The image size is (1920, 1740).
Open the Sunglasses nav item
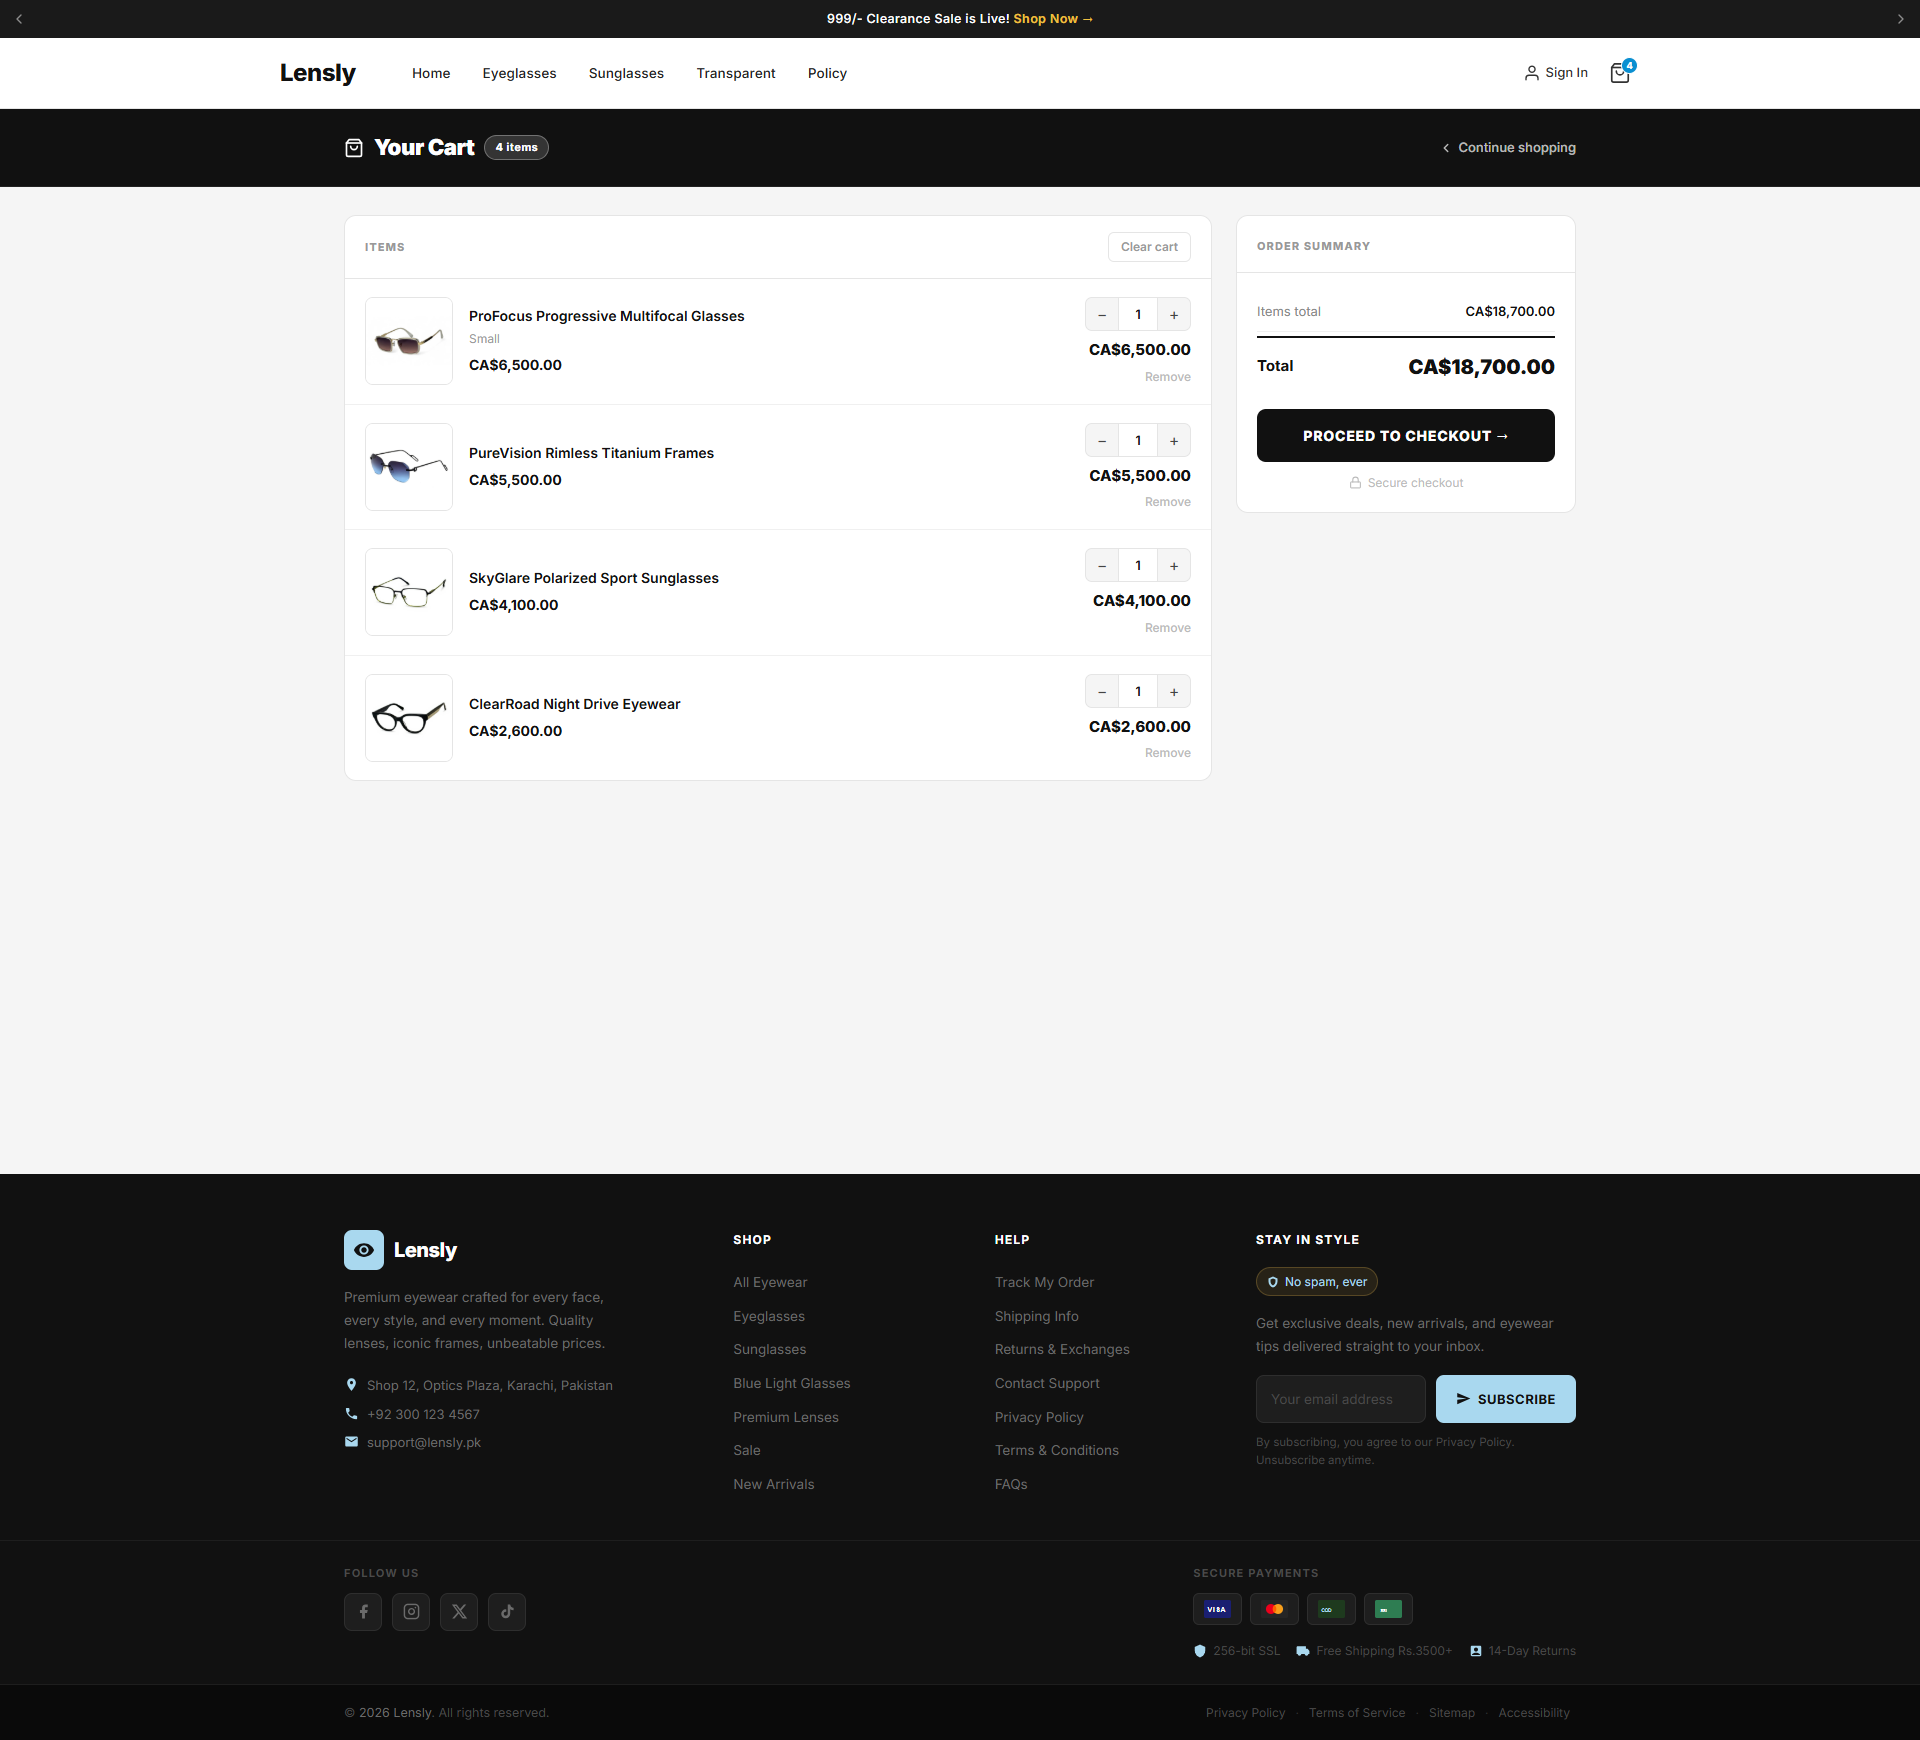click(x=626, y=73)
